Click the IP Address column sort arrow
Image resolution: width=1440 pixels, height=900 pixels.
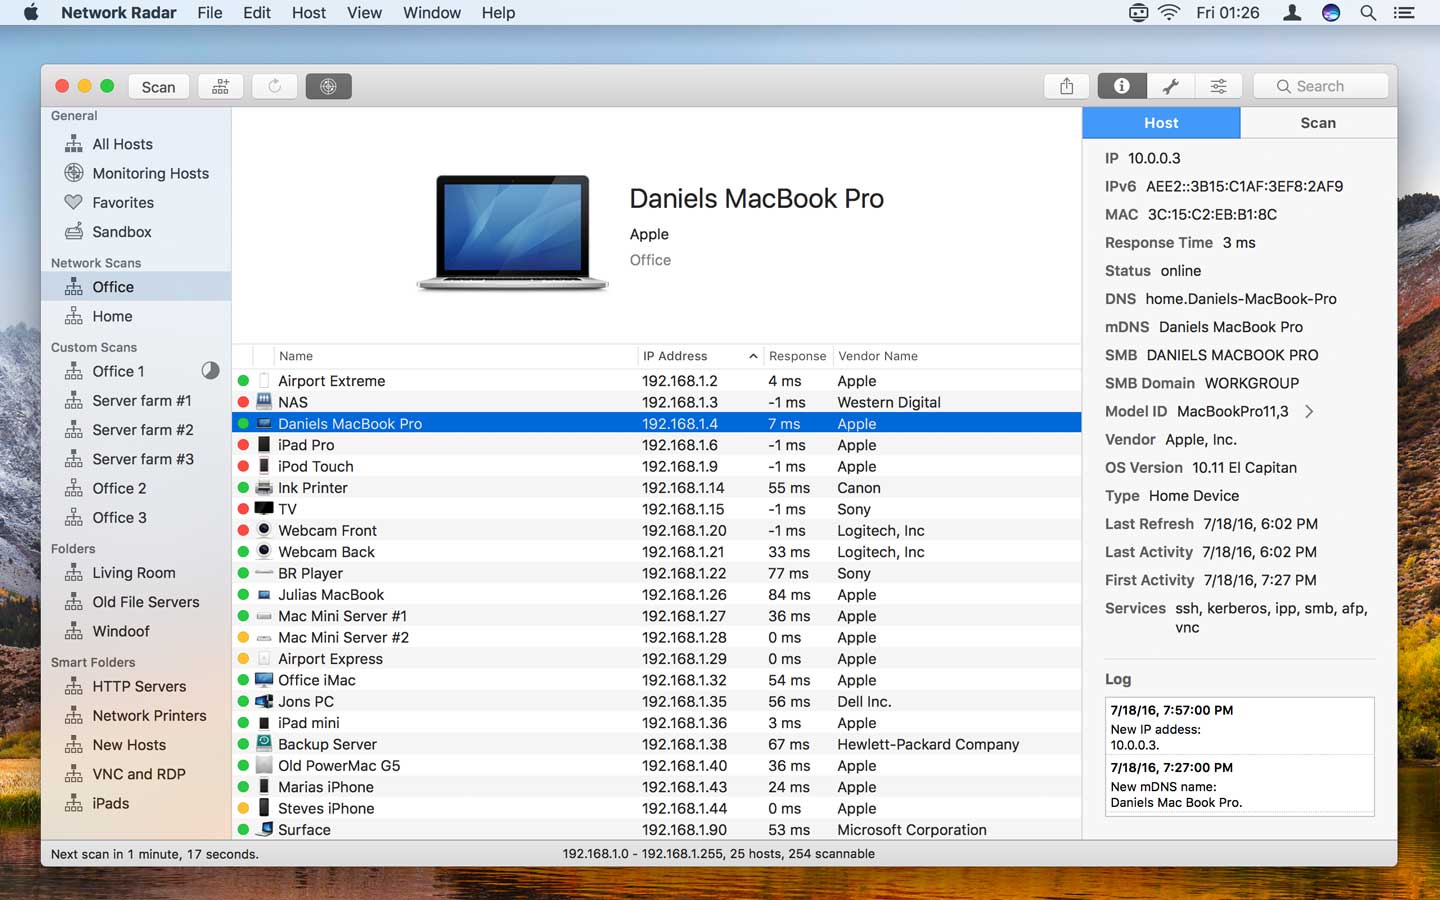[x=755, y=356]
